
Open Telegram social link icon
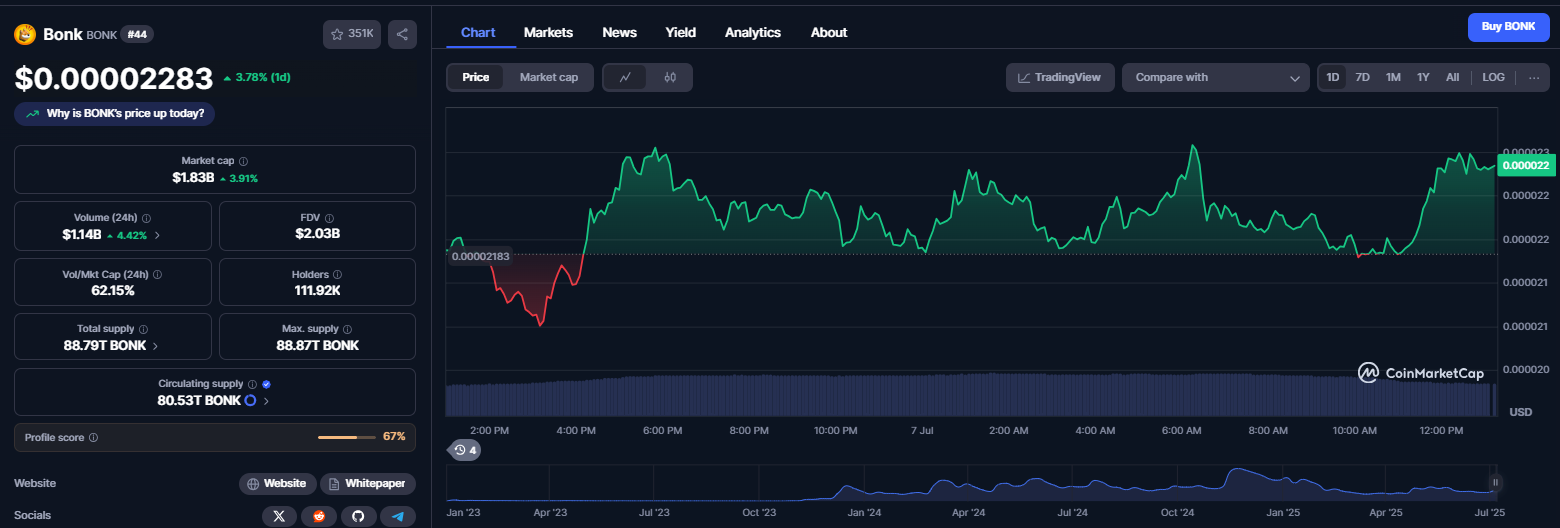tap(398, 516)
